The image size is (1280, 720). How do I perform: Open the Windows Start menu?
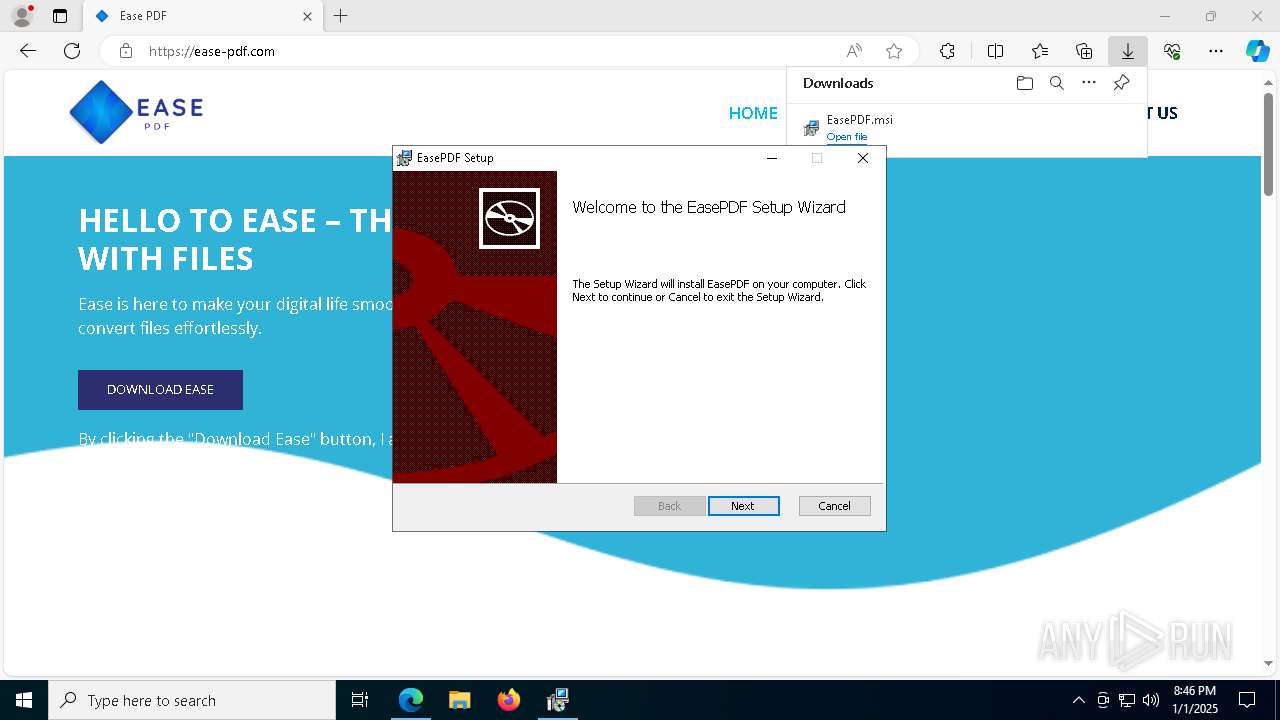24,700
